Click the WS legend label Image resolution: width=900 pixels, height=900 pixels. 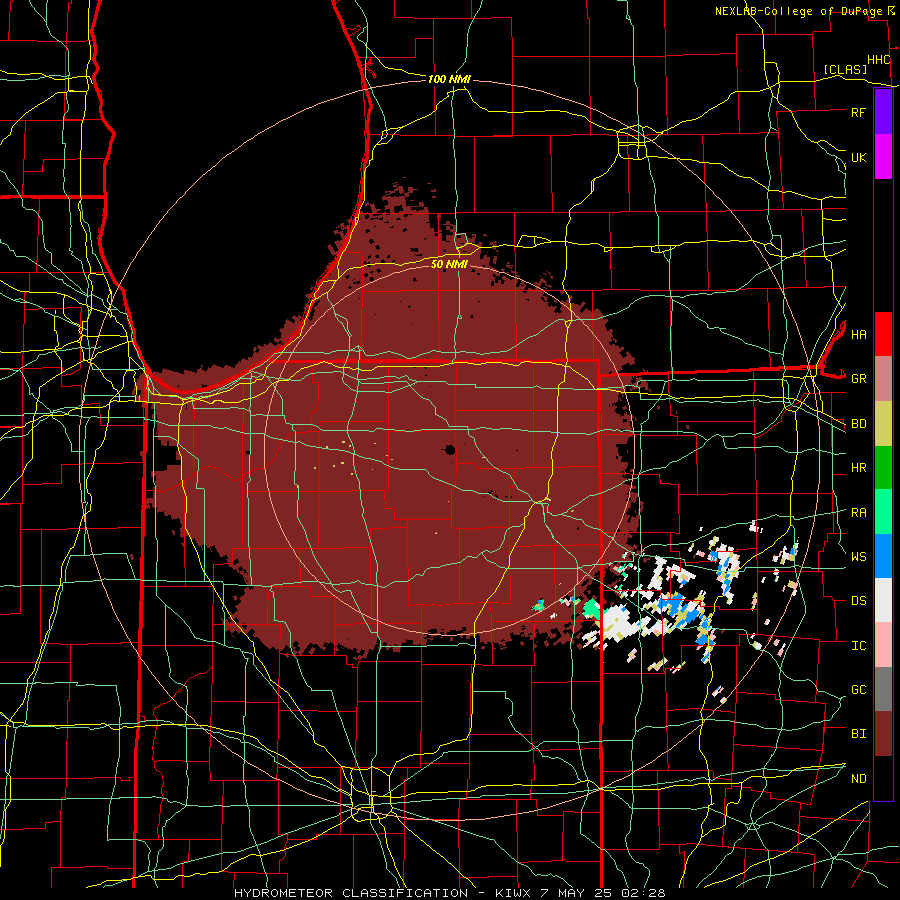point(858,557)
